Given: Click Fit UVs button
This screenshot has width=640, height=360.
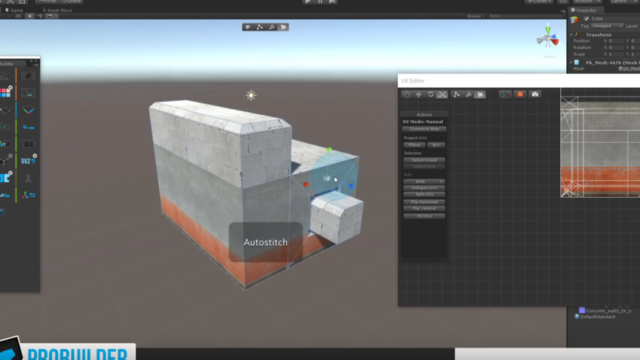Looking at the screenshot, I should [424, 216].
